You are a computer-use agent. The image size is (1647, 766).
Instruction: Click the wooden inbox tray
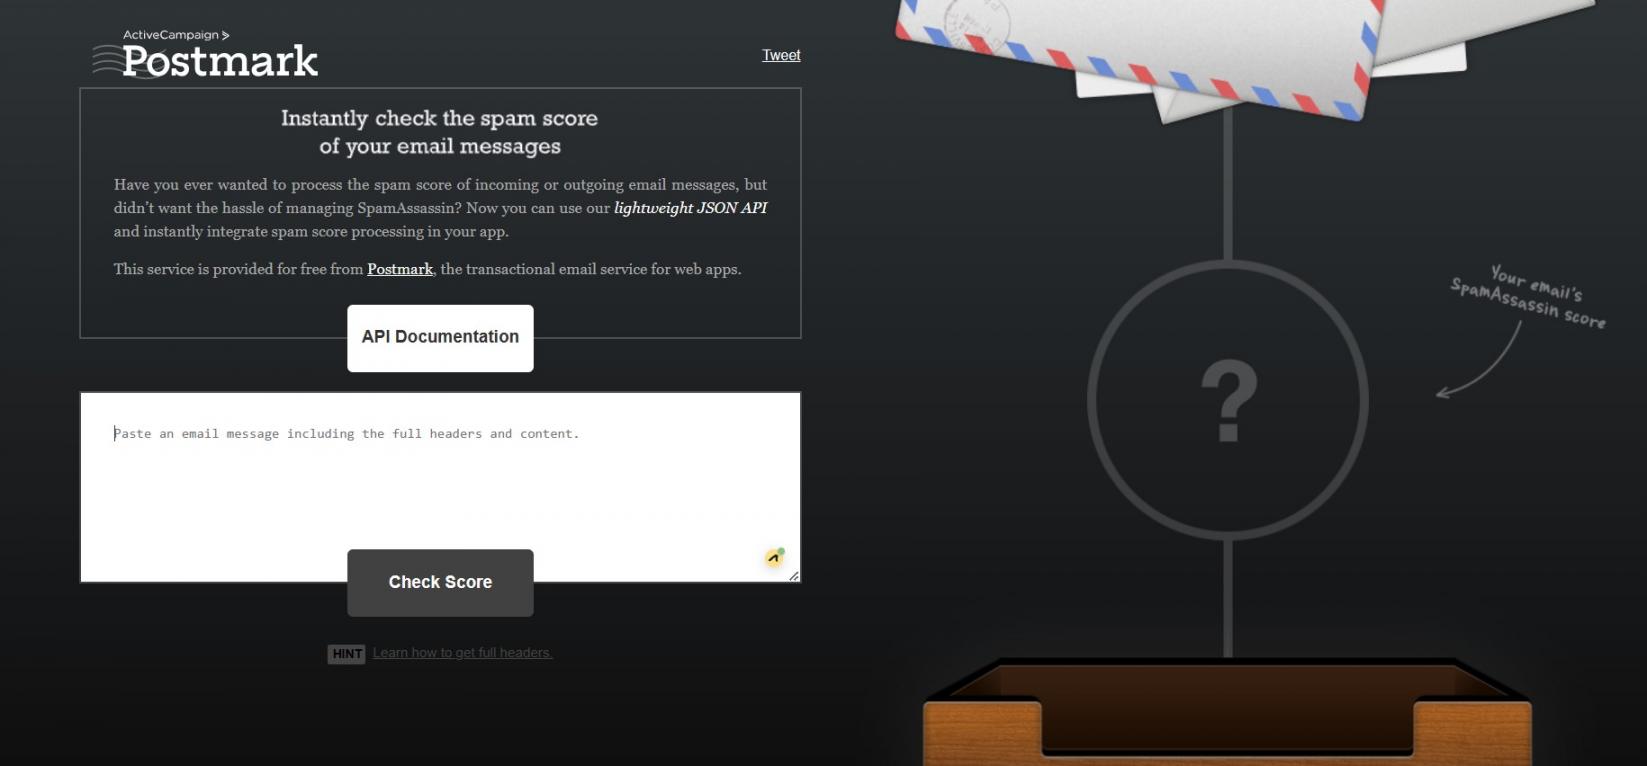(x=1227, y=712)
